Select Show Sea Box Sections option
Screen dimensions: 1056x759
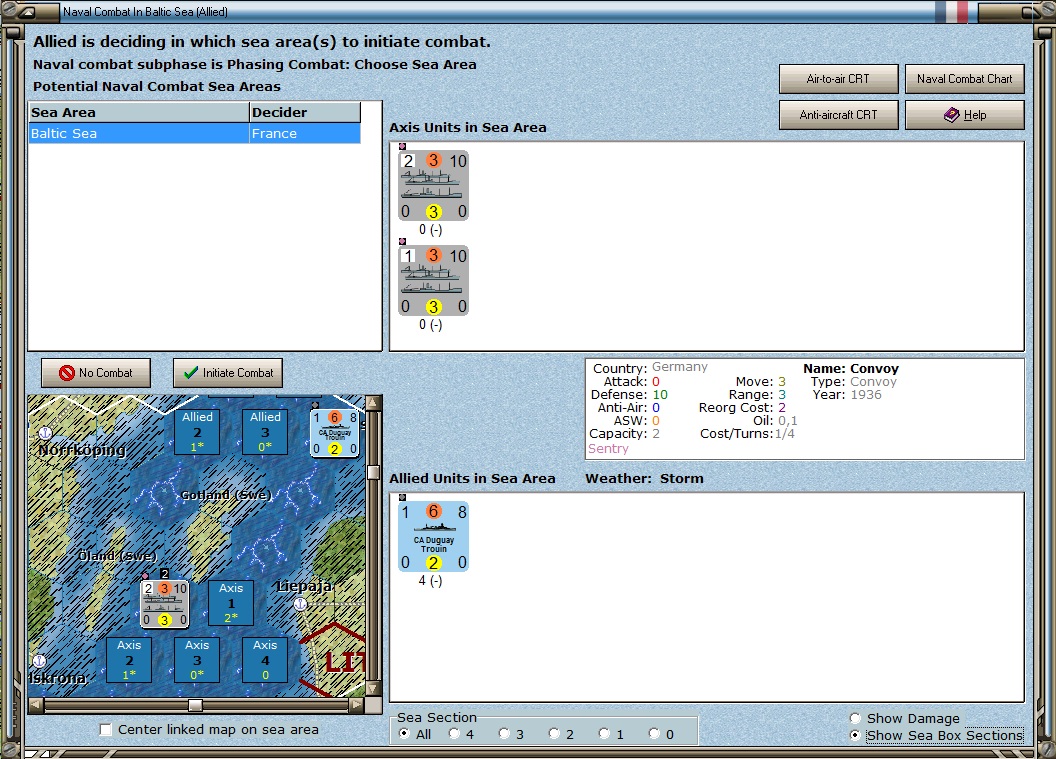click(855, 735)
